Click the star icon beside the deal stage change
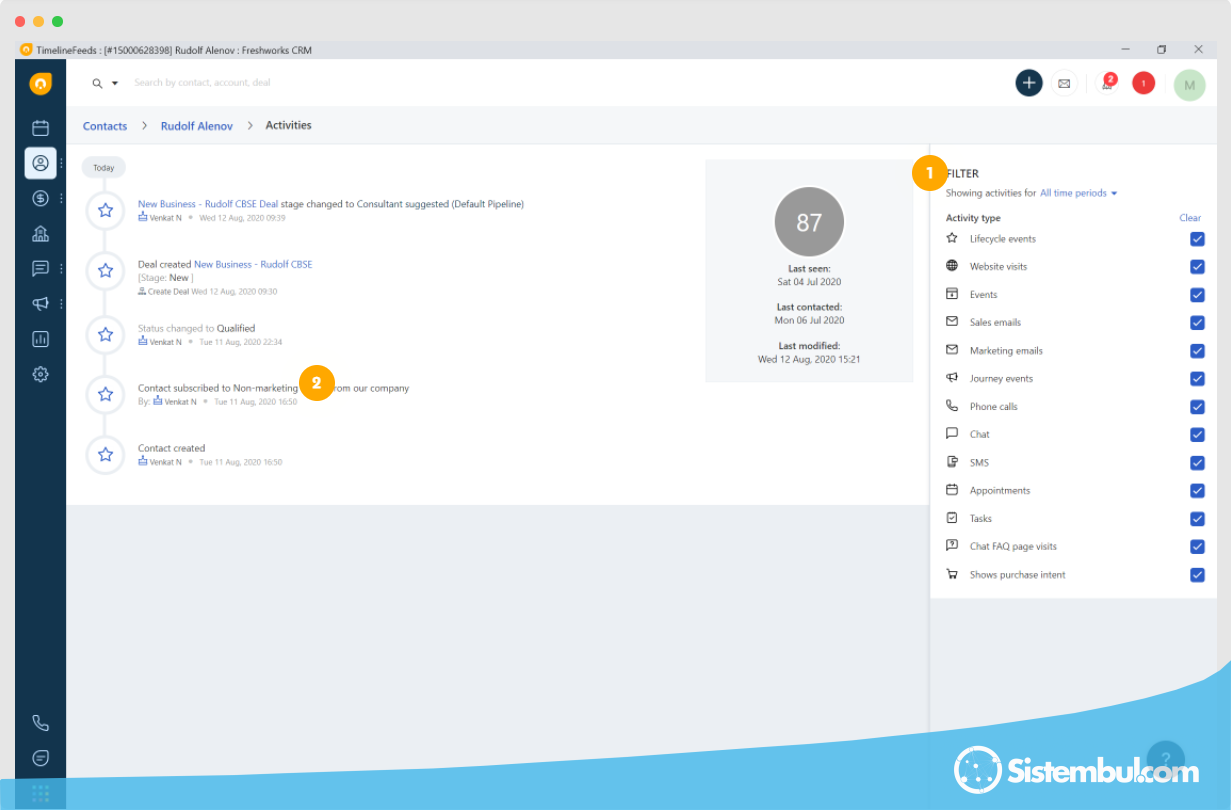The image size is (1231, 810). pos(105,210)
